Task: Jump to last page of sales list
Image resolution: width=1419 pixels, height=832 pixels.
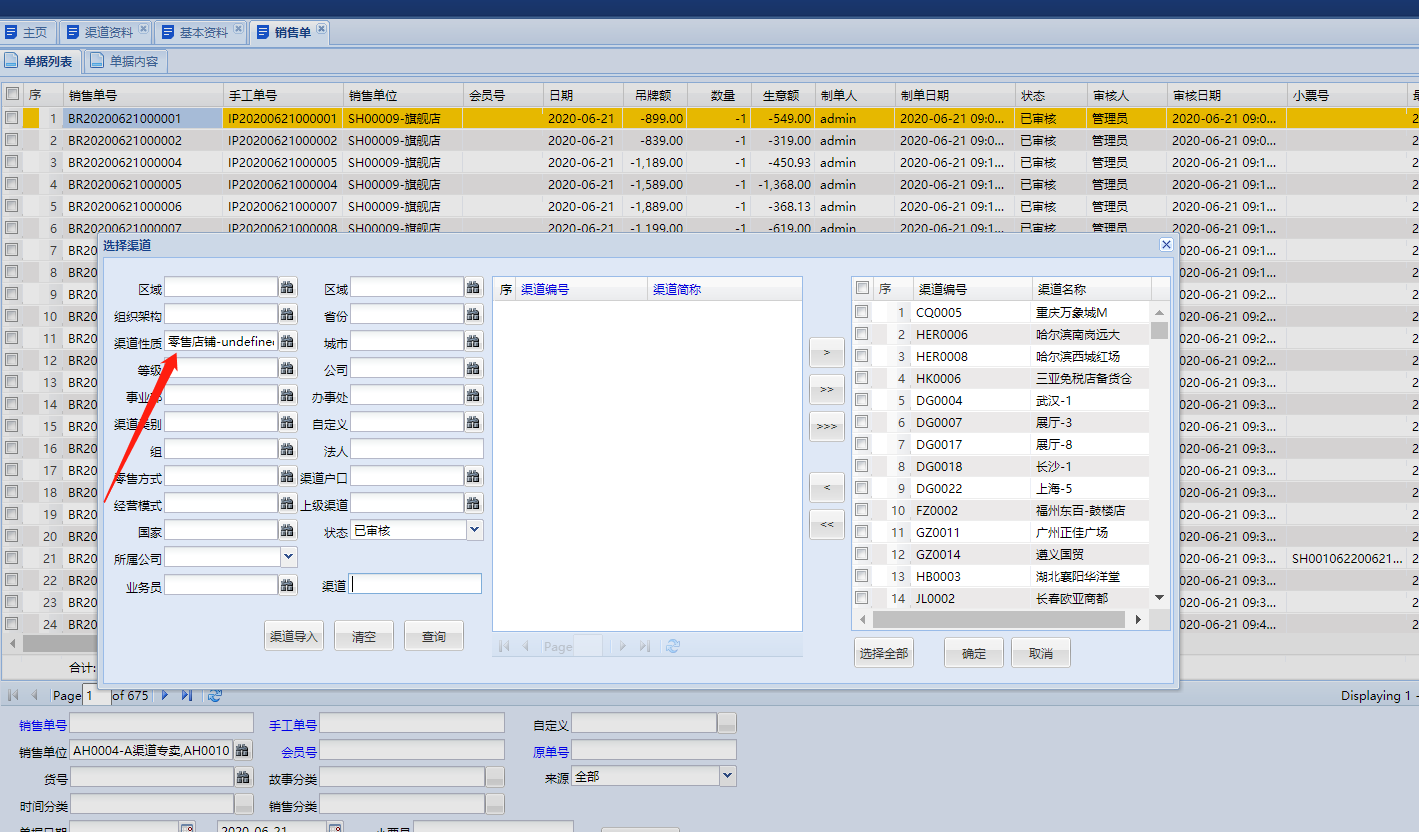Action: 187,695
